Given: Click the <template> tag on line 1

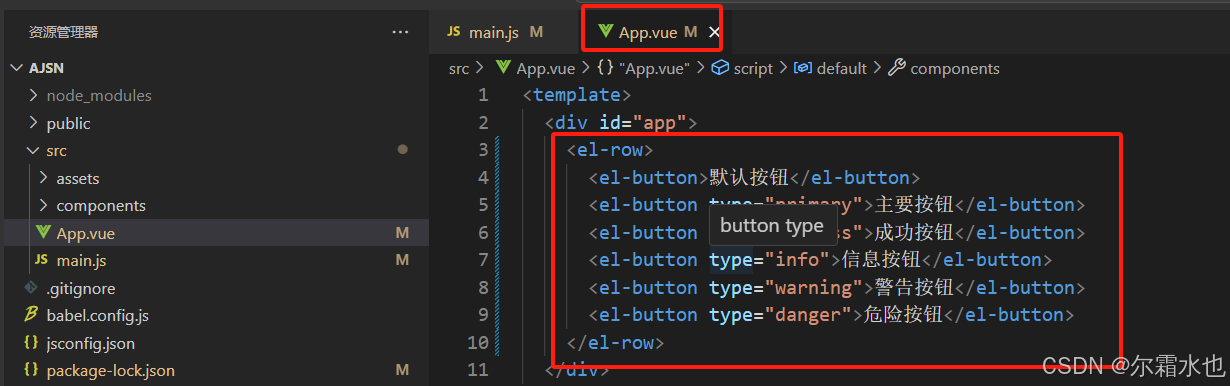Looking at the screenshot, I should click(577, 95).
